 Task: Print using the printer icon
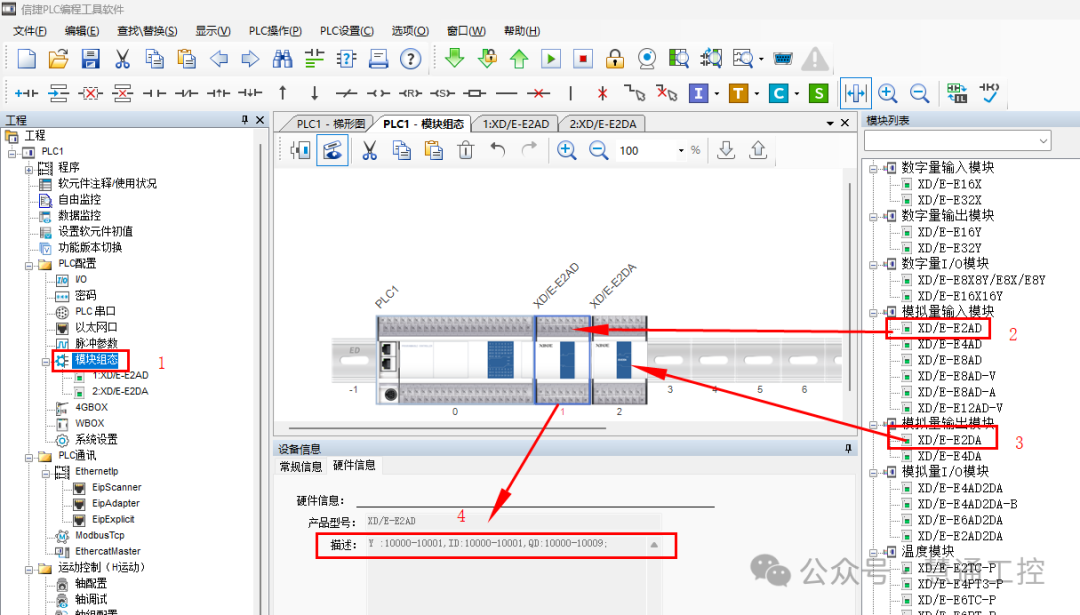[378, 59]
